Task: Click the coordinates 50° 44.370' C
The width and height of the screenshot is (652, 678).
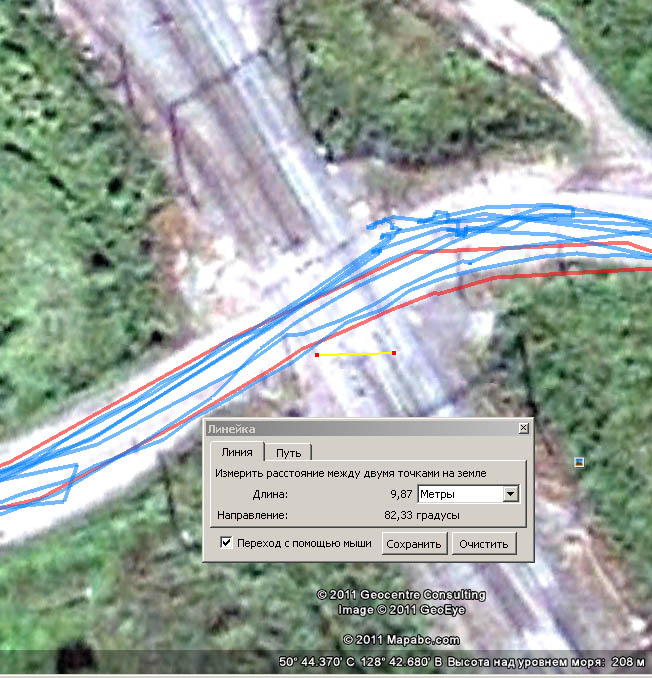Action: pyautogui.click(x=316, y=662)
